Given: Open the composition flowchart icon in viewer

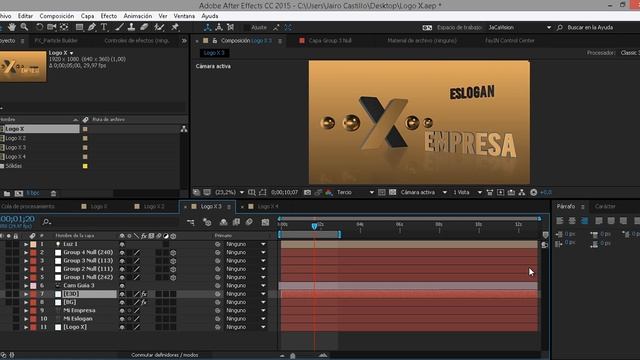Looking at the screenshot, I should [x=522, y=192].
